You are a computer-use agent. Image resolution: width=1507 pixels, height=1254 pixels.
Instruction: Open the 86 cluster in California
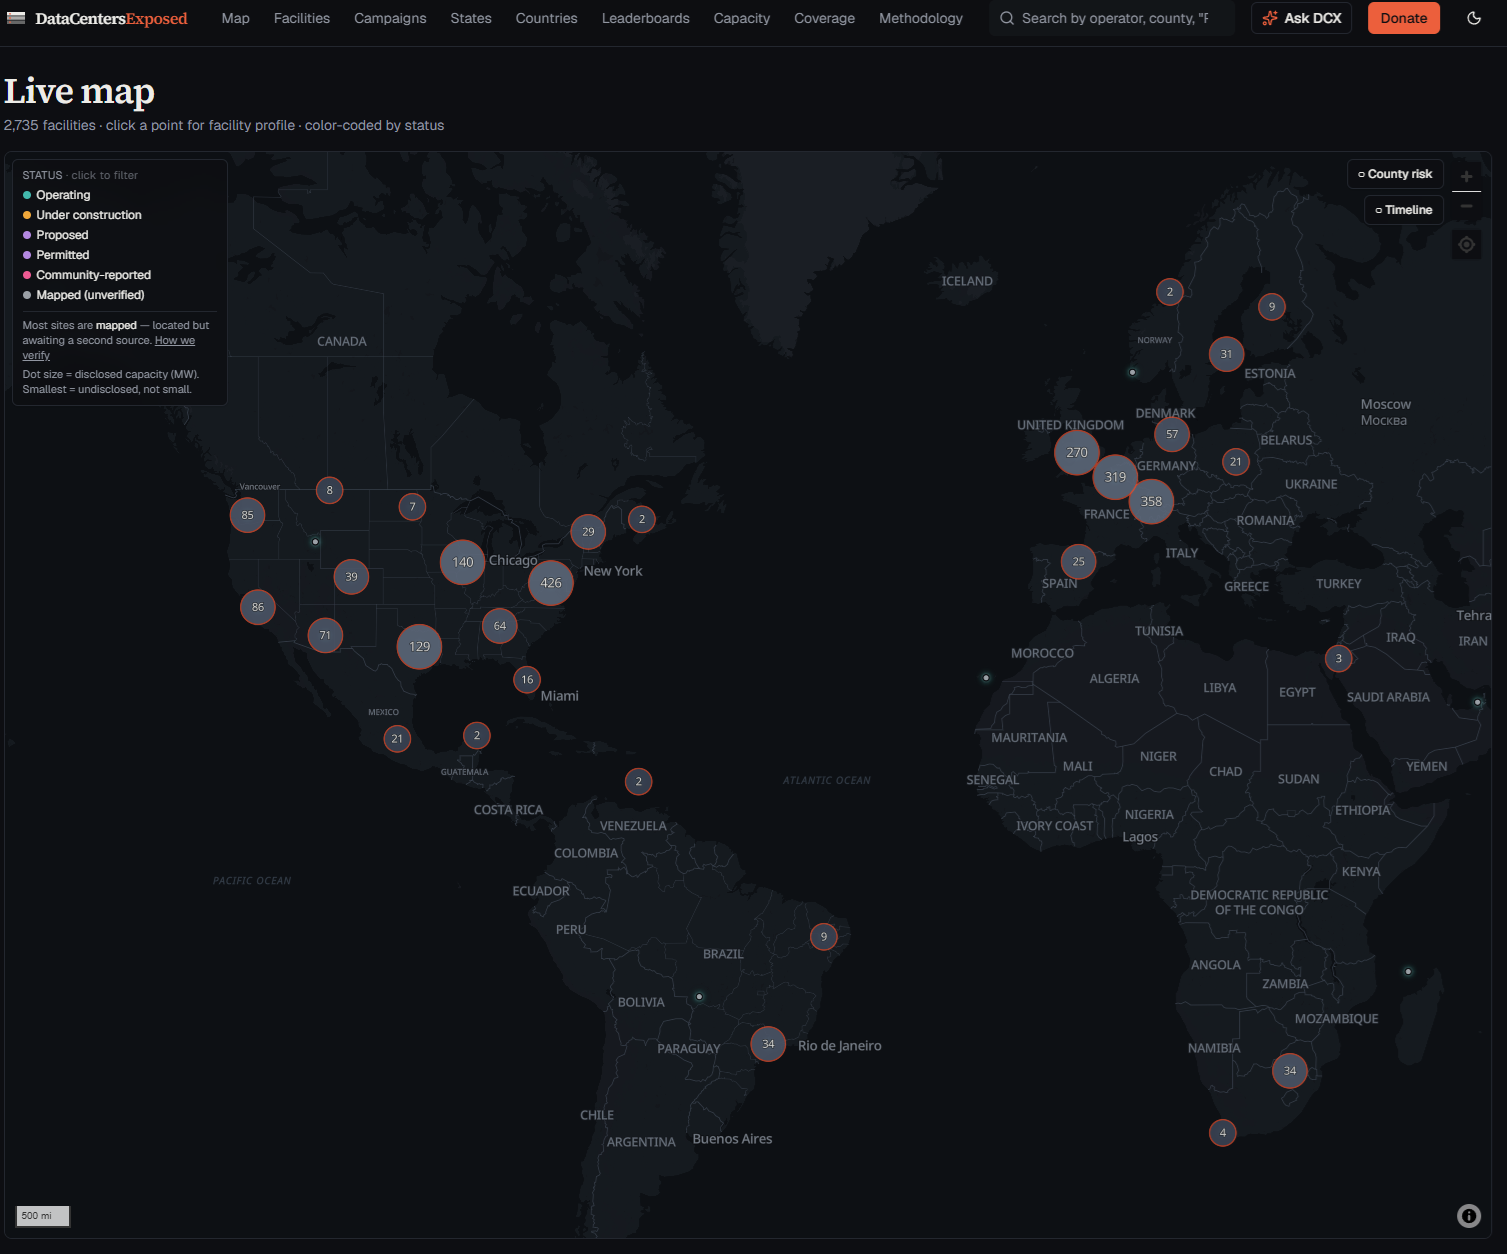tap(258, 607)
